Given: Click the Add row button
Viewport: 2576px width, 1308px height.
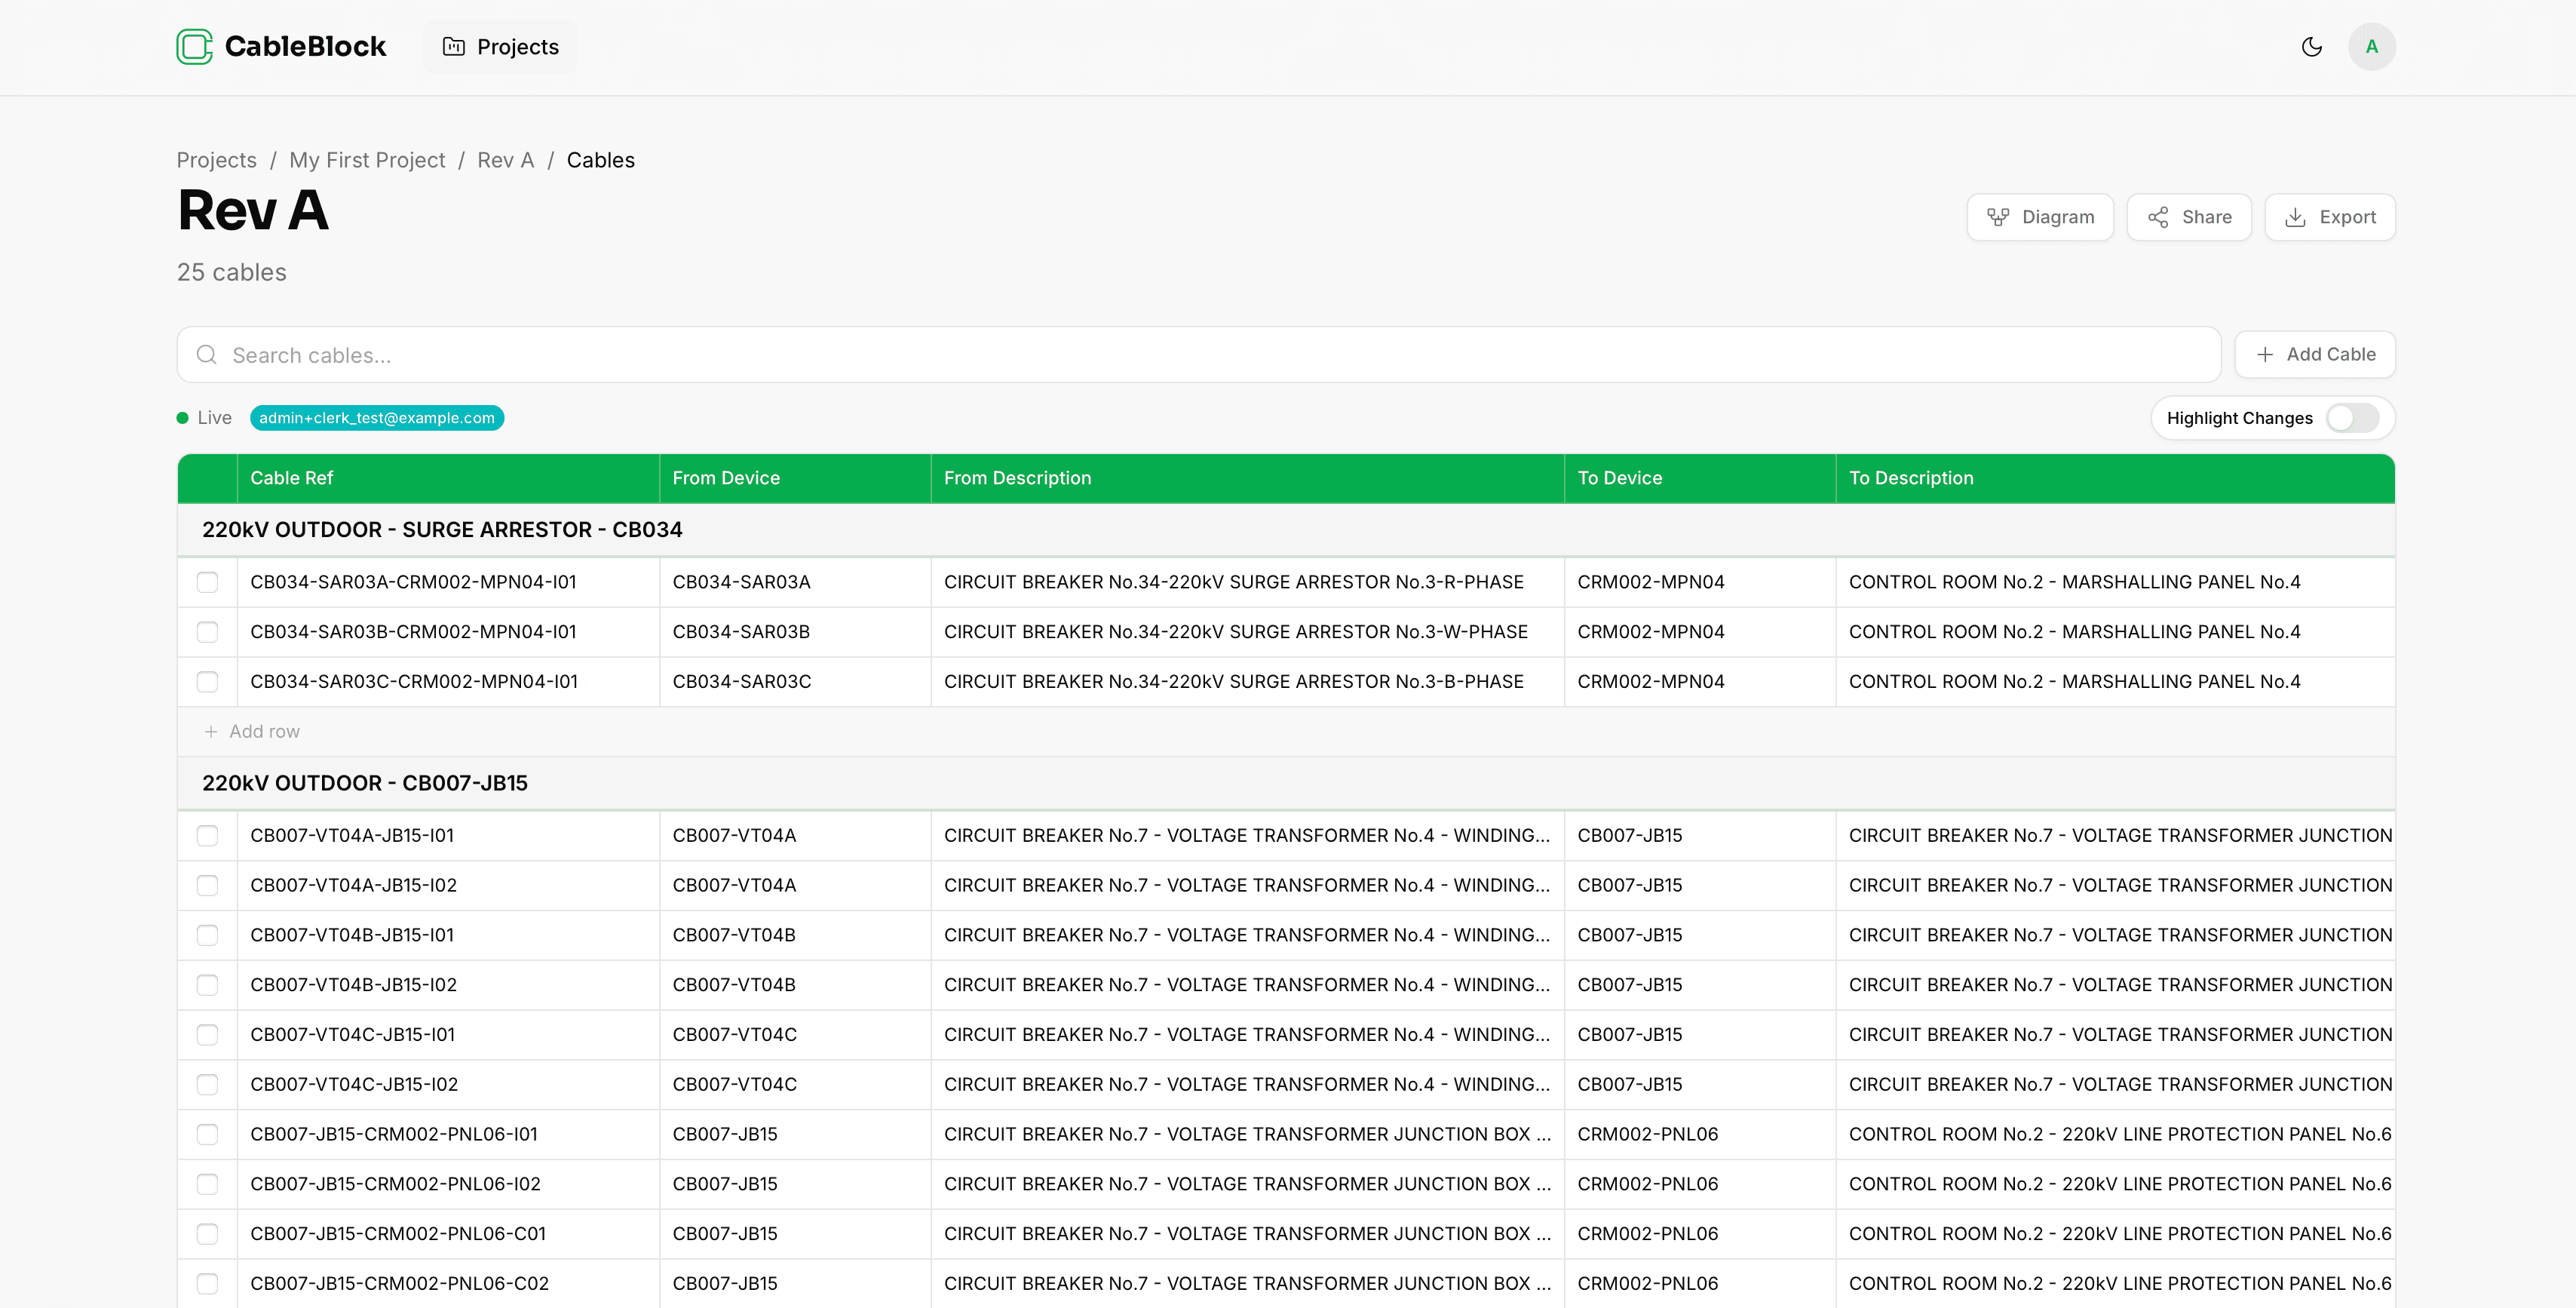Looking at the screenshot, I should 253,731.
